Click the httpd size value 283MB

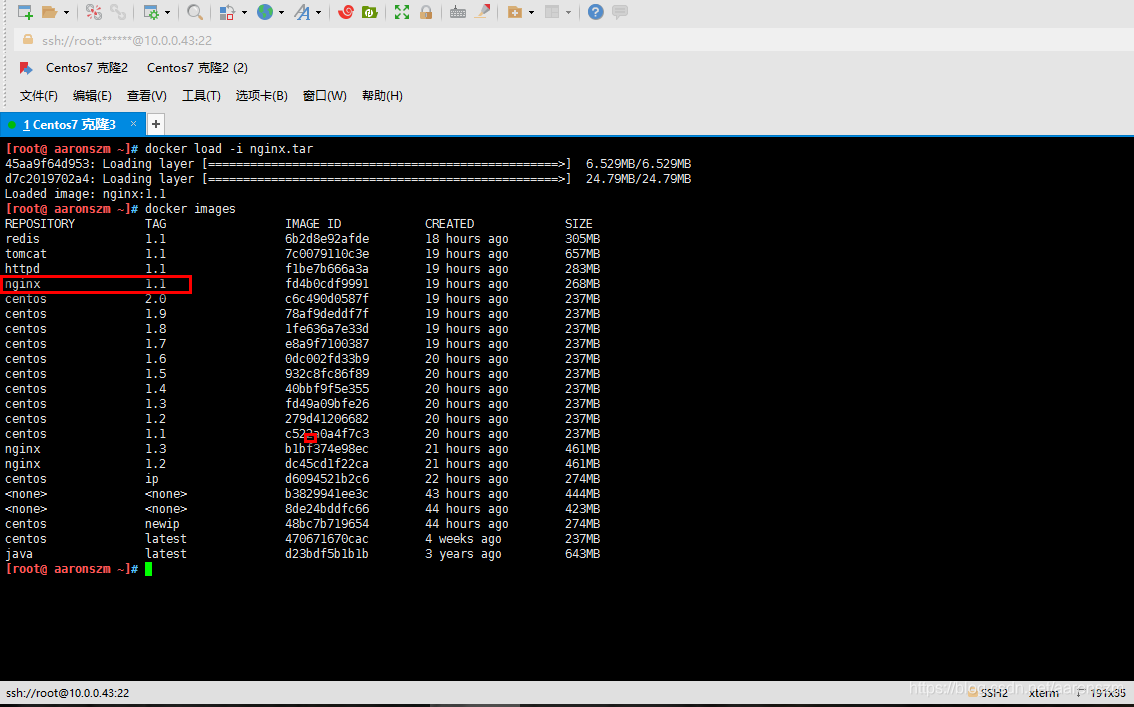pyautogui.click(x=582, y=269)
